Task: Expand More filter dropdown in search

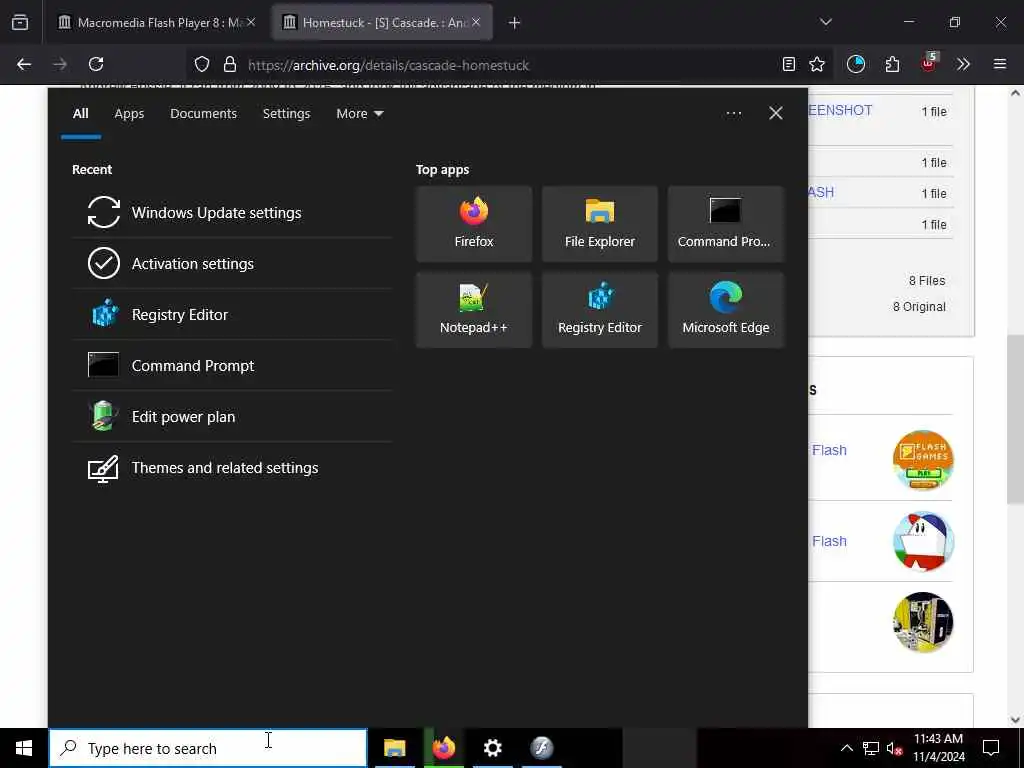Action: tap(359, 114)
